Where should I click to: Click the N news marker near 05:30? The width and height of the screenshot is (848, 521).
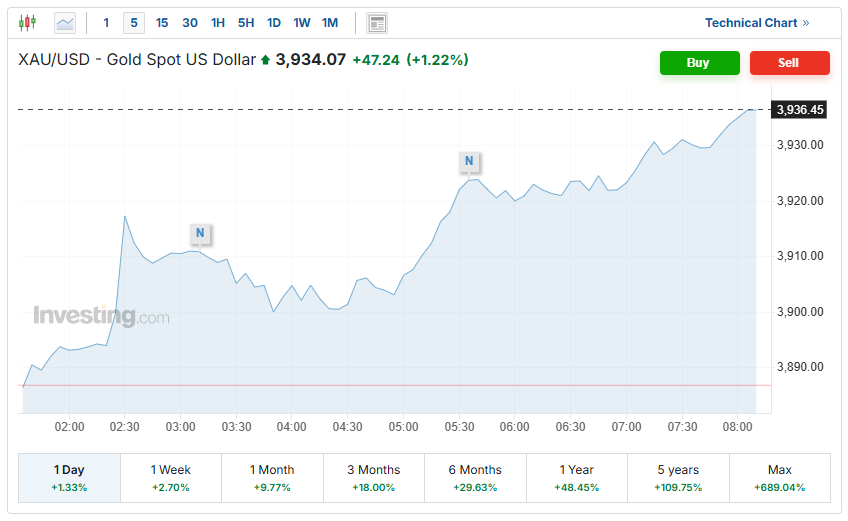(468, 161)
